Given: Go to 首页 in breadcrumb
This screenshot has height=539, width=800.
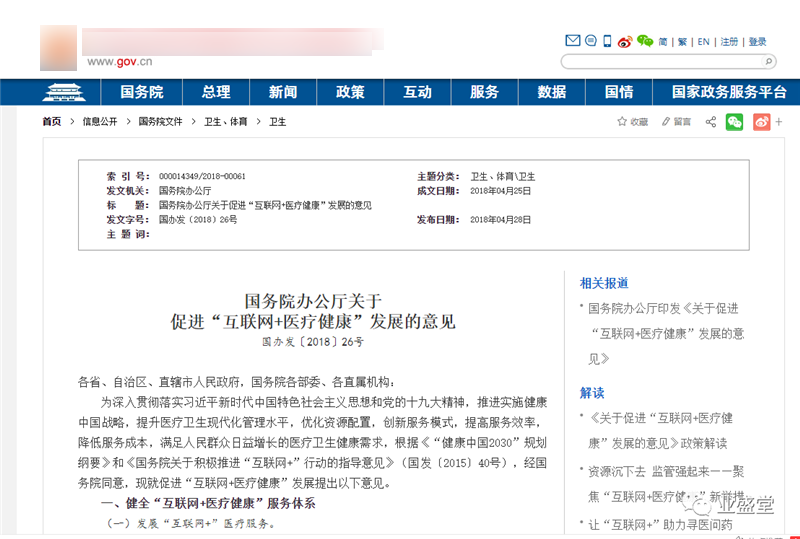Looking at the screenshot, I should pos(52,122).
